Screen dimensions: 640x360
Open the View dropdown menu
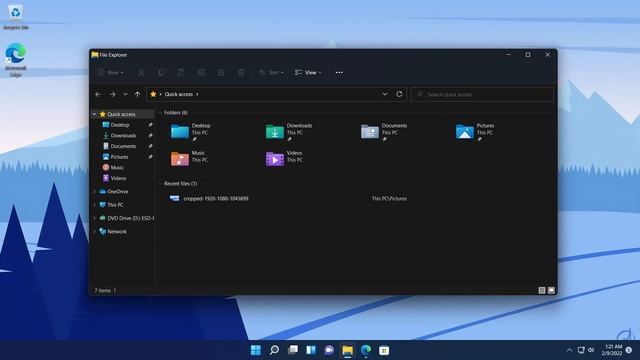click(308, 73)
